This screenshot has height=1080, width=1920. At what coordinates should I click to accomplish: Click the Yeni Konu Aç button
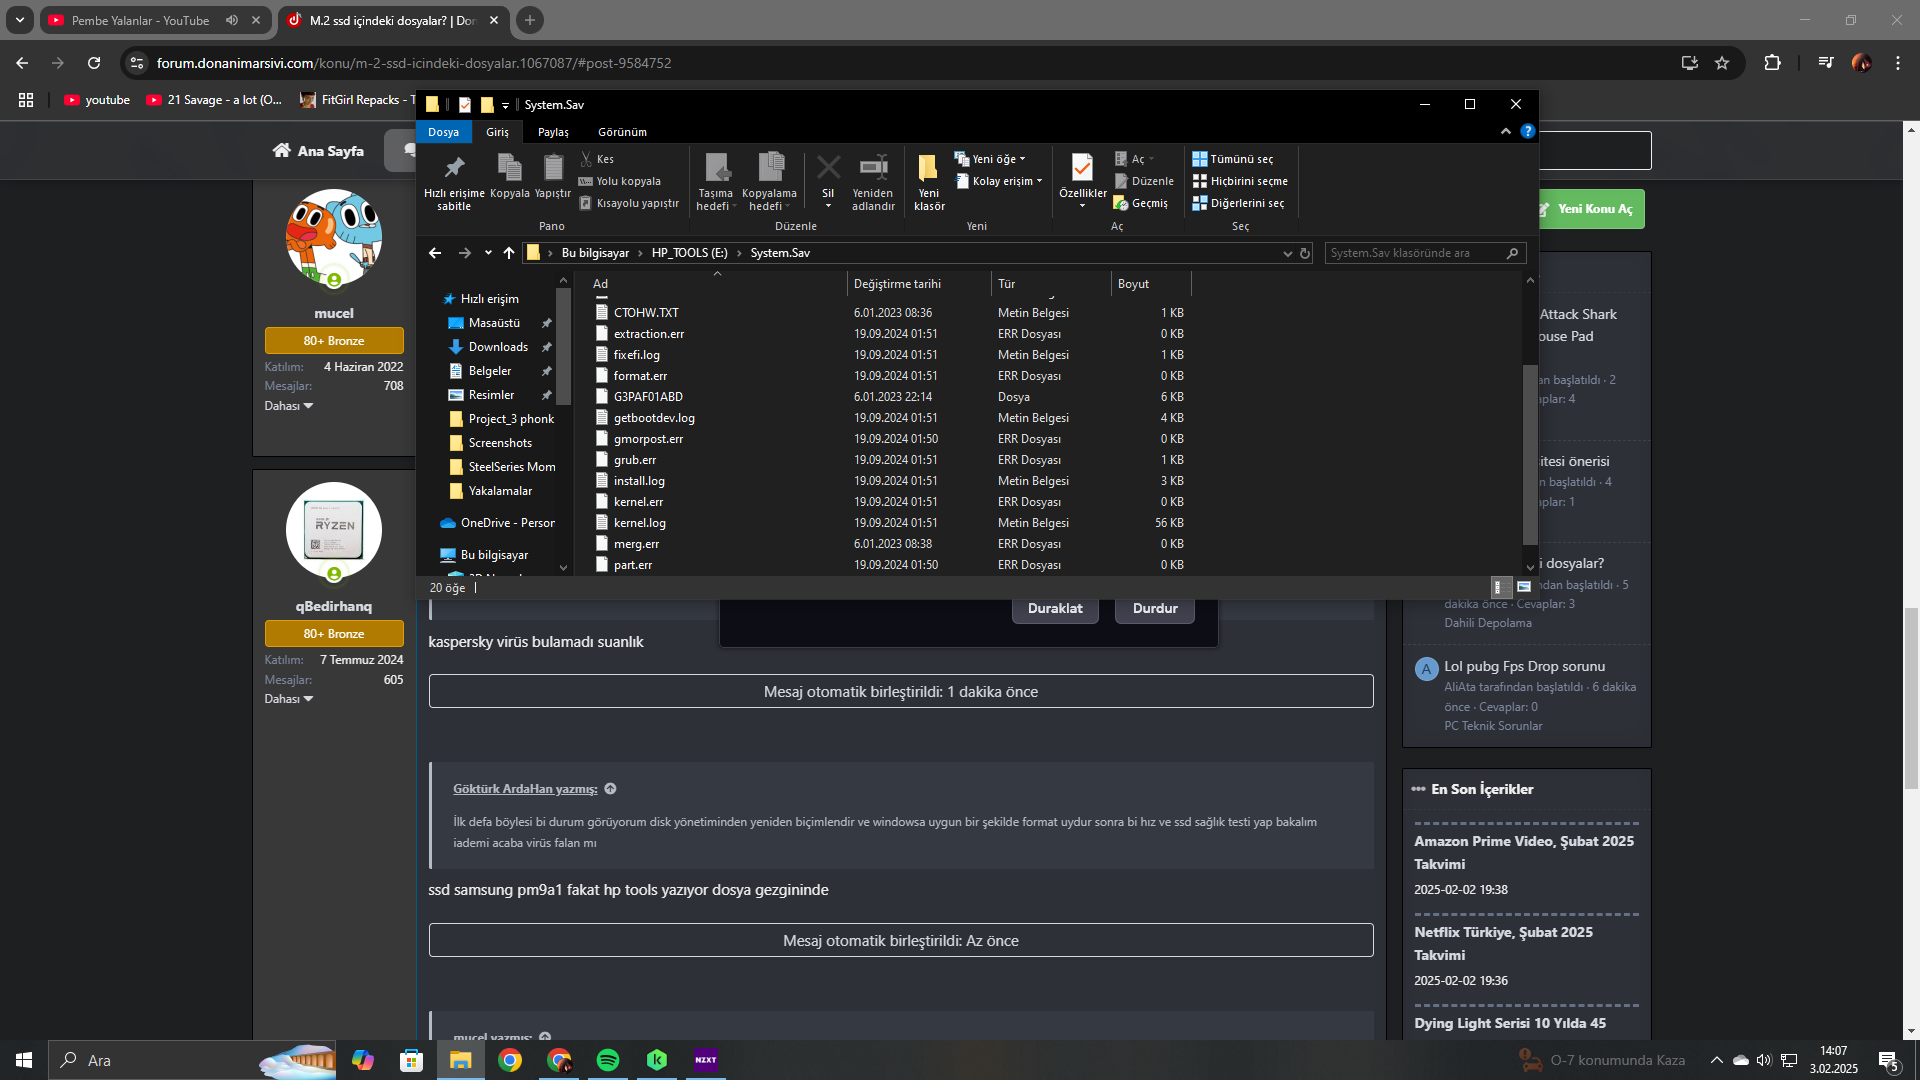(x=1594, y=209)
